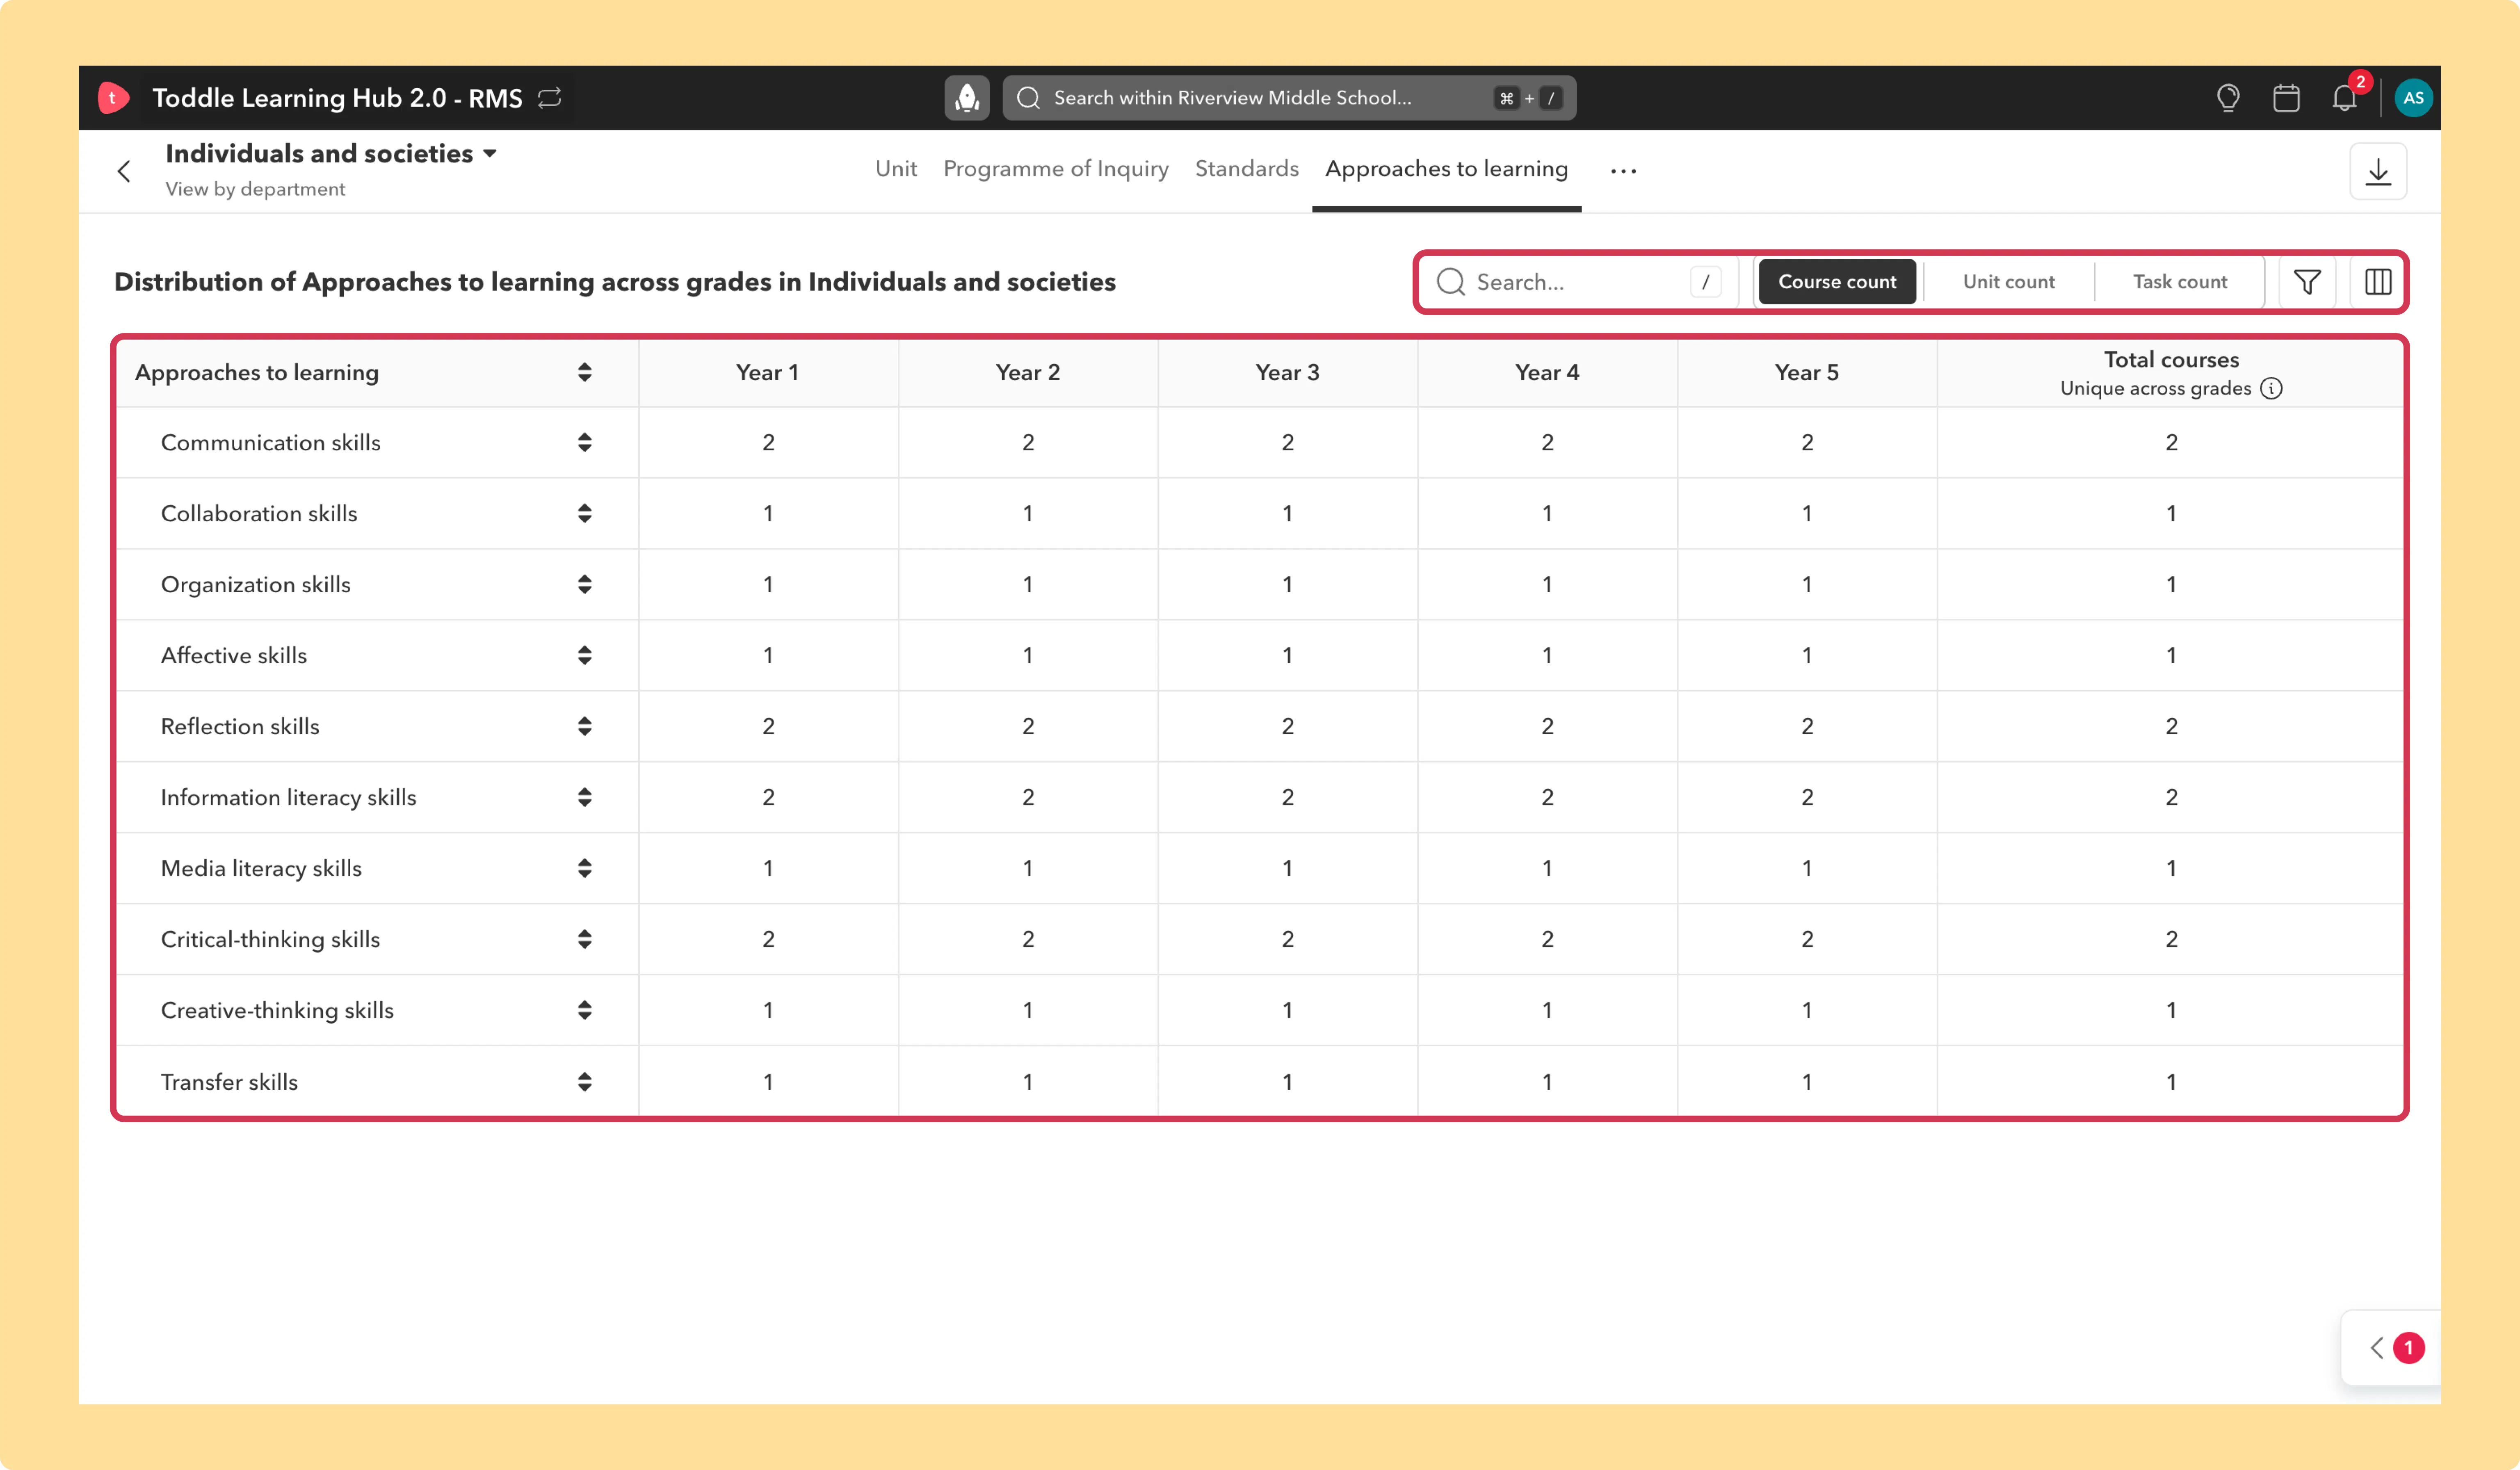Open the rocket launcher icon

(x=967, y=98)
